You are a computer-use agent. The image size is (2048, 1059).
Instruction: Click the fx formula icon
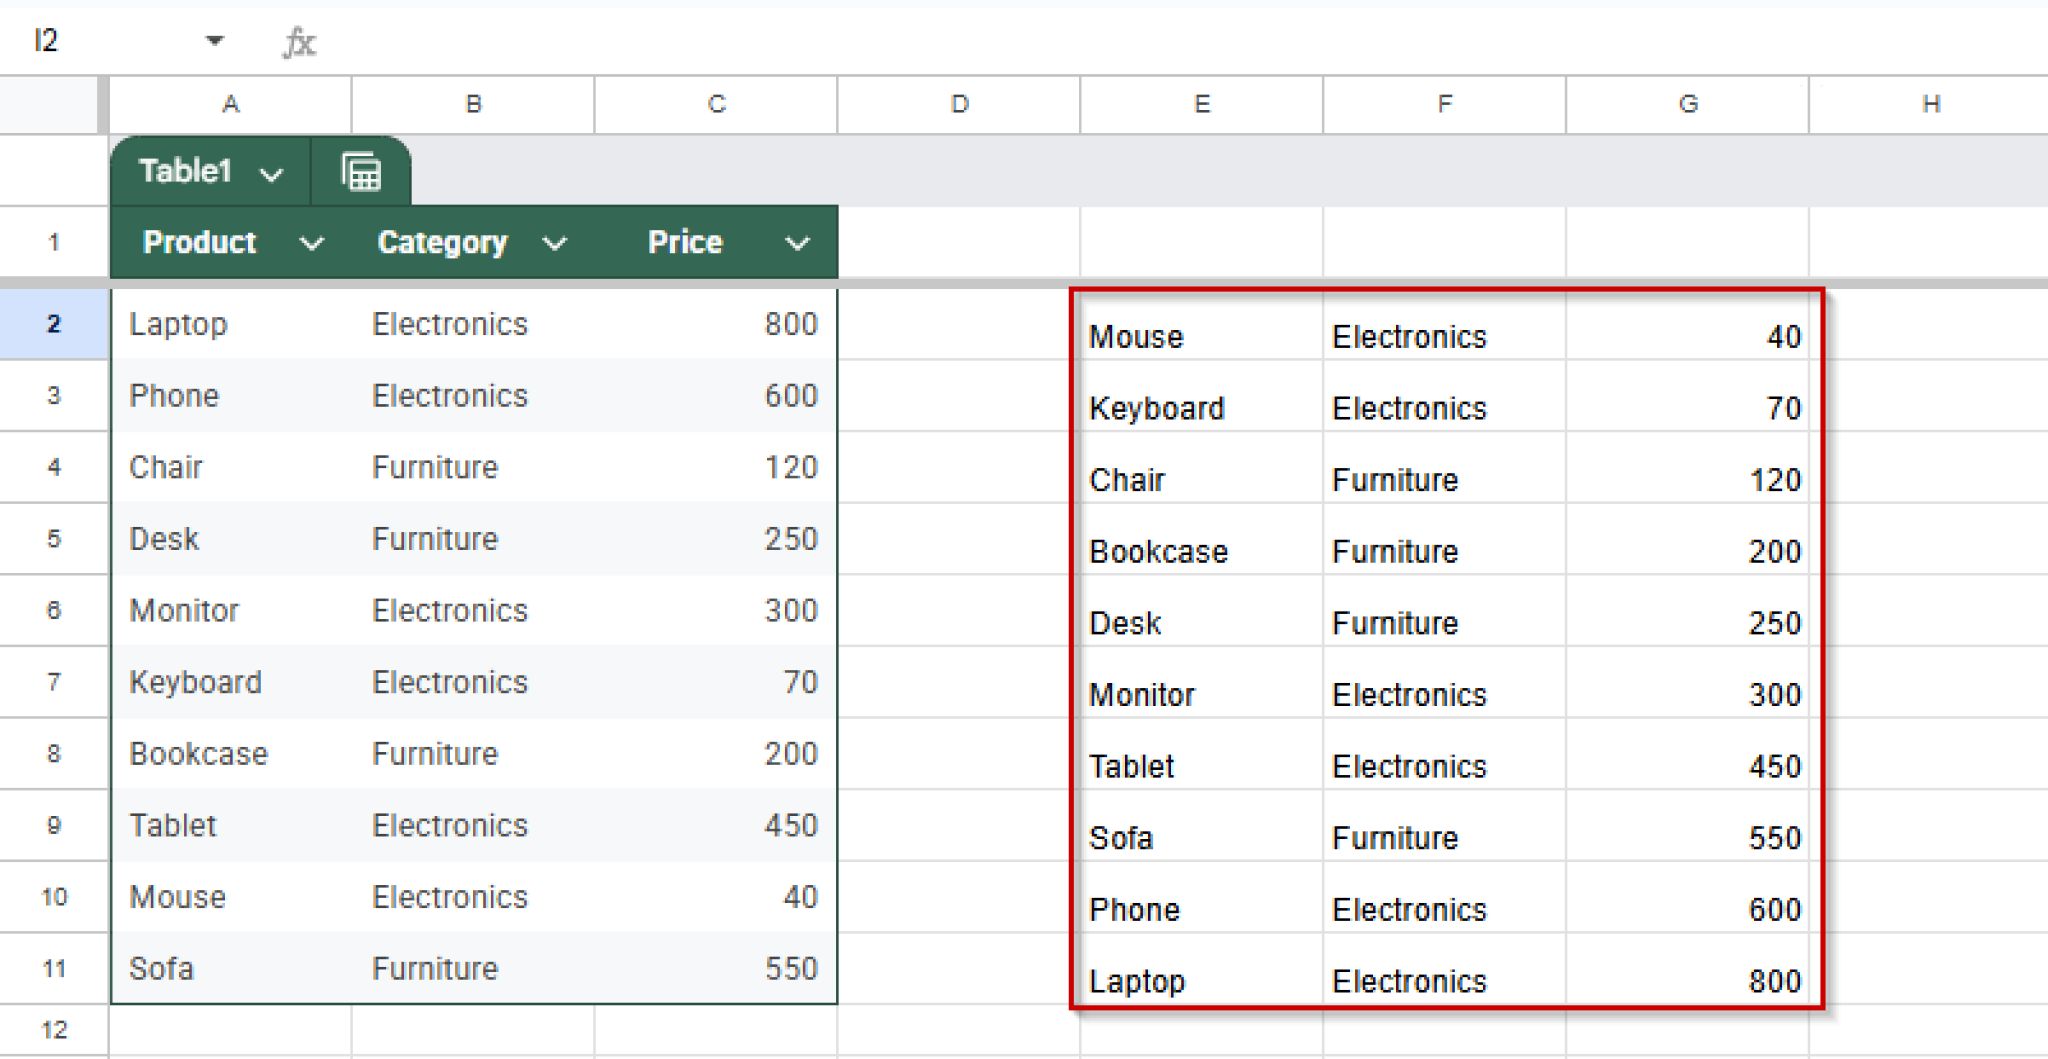coord(301,41)
